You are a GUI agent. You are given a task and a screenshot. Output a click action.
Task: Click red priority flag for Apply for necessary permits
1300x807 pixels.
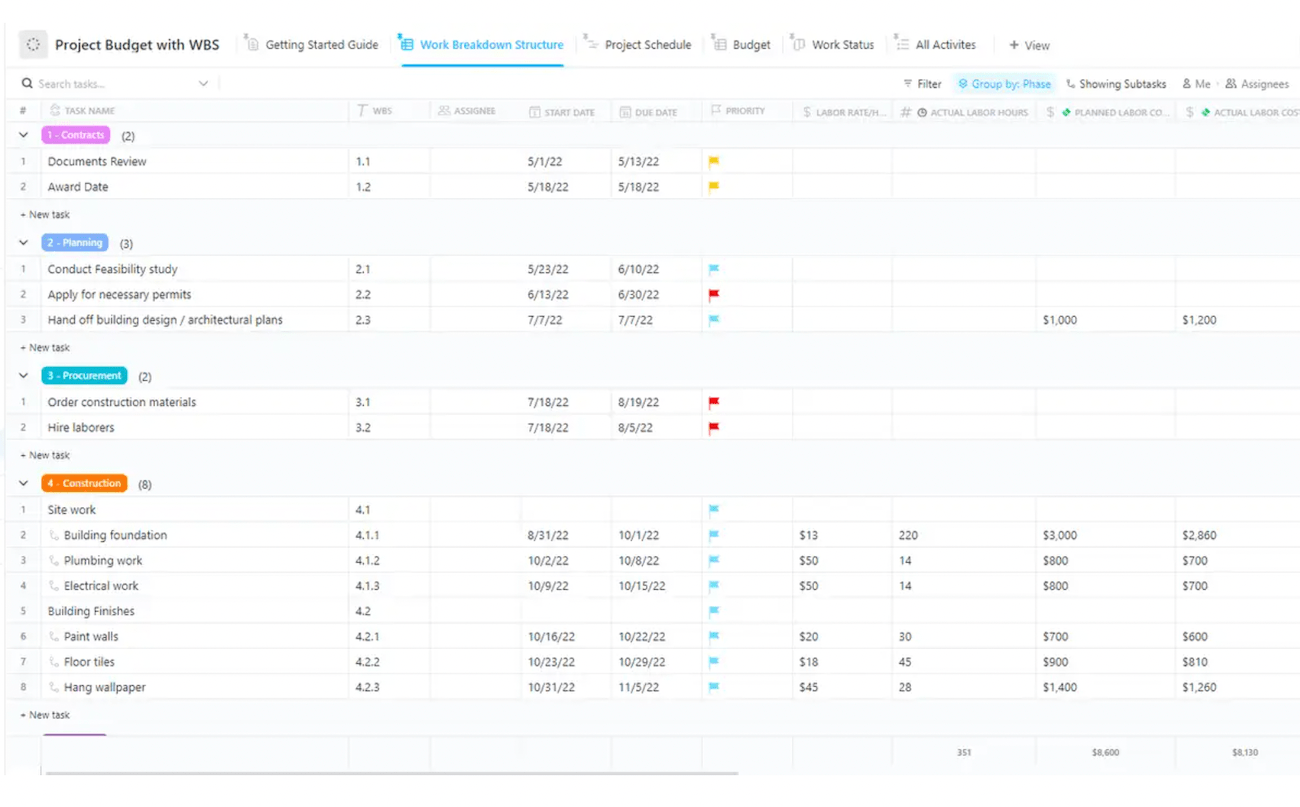[x=714, y=295]
